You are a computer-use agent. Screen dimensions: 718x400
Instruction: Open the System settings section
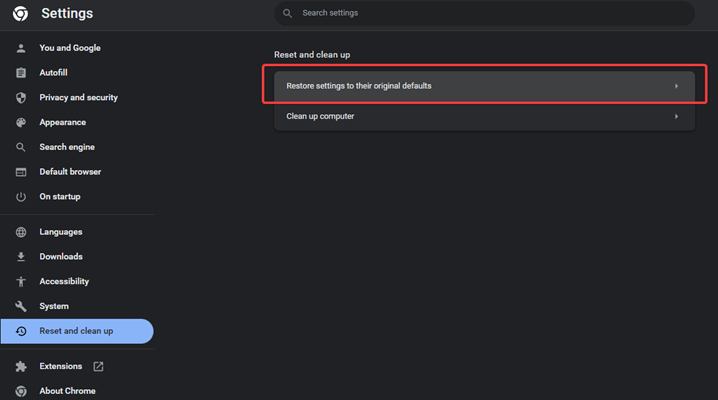point(54,306)
